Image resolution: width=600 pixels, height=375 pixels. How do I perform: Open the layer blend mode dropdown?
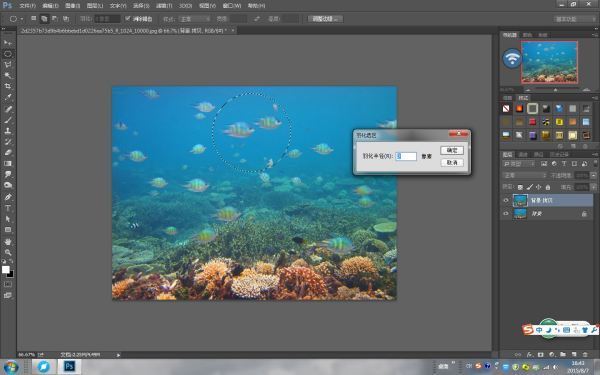point(524,175)
